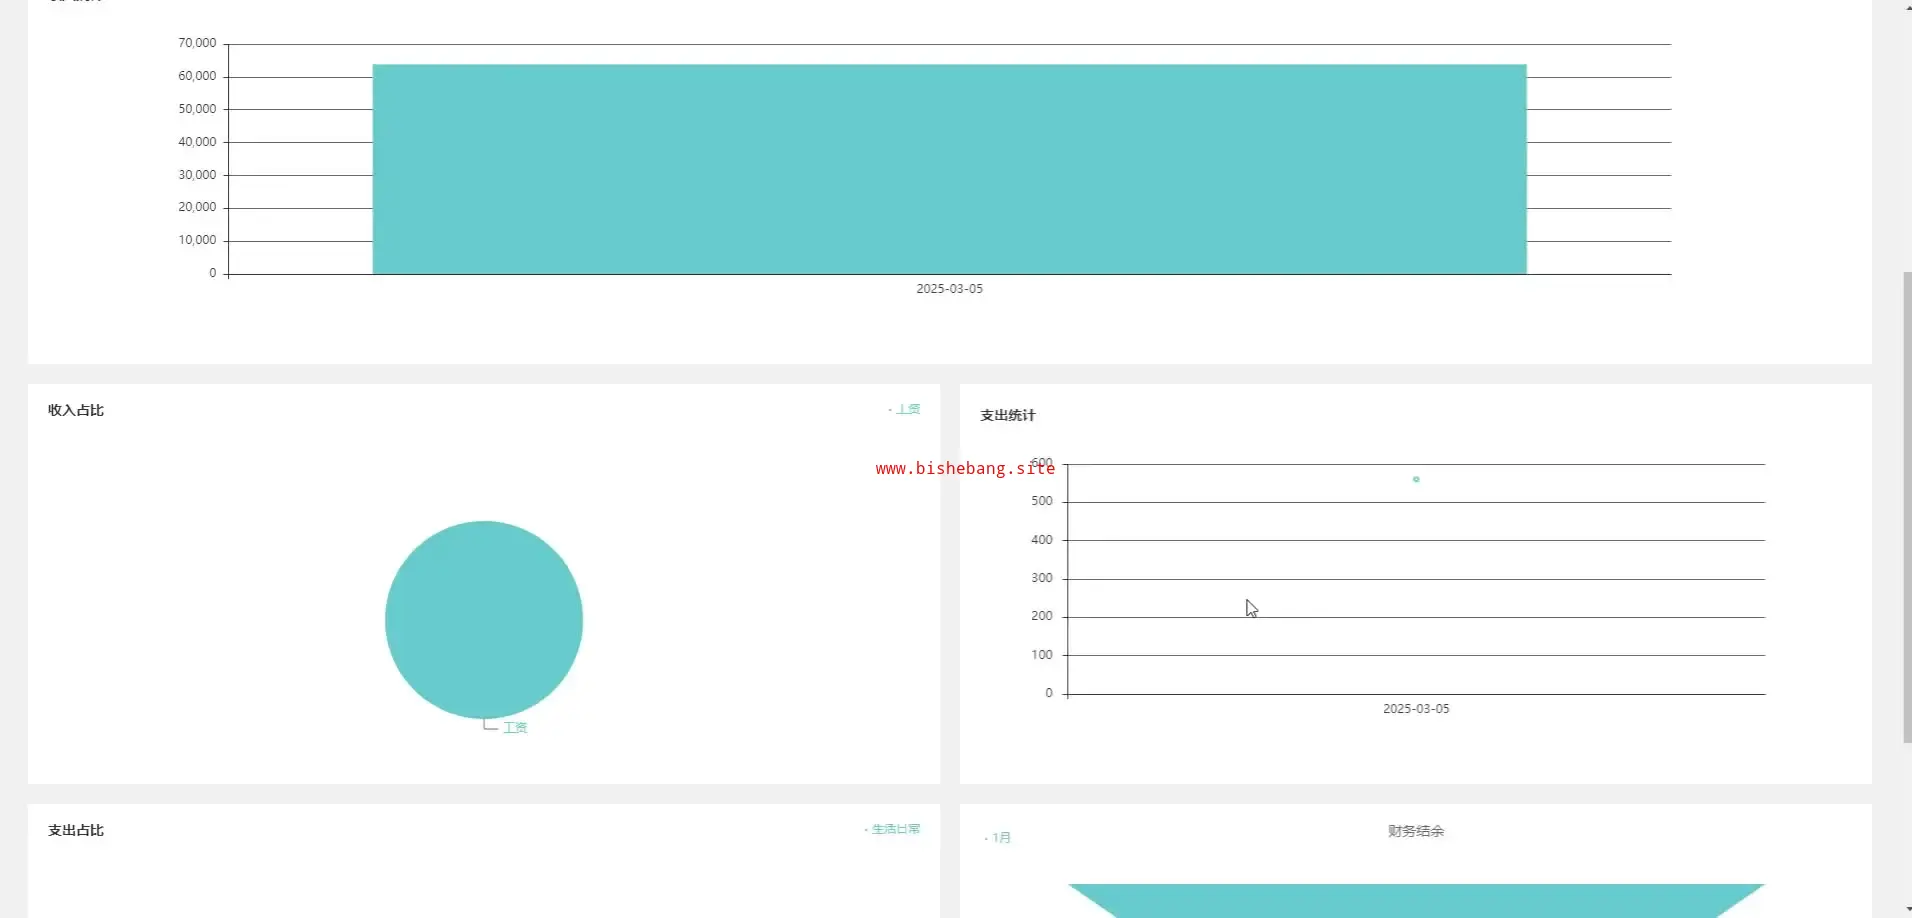This screenshot has height=918, width=1912.
Task: Click the 400 axis label in 支出统计
Action: click(x=1042, y=540)
